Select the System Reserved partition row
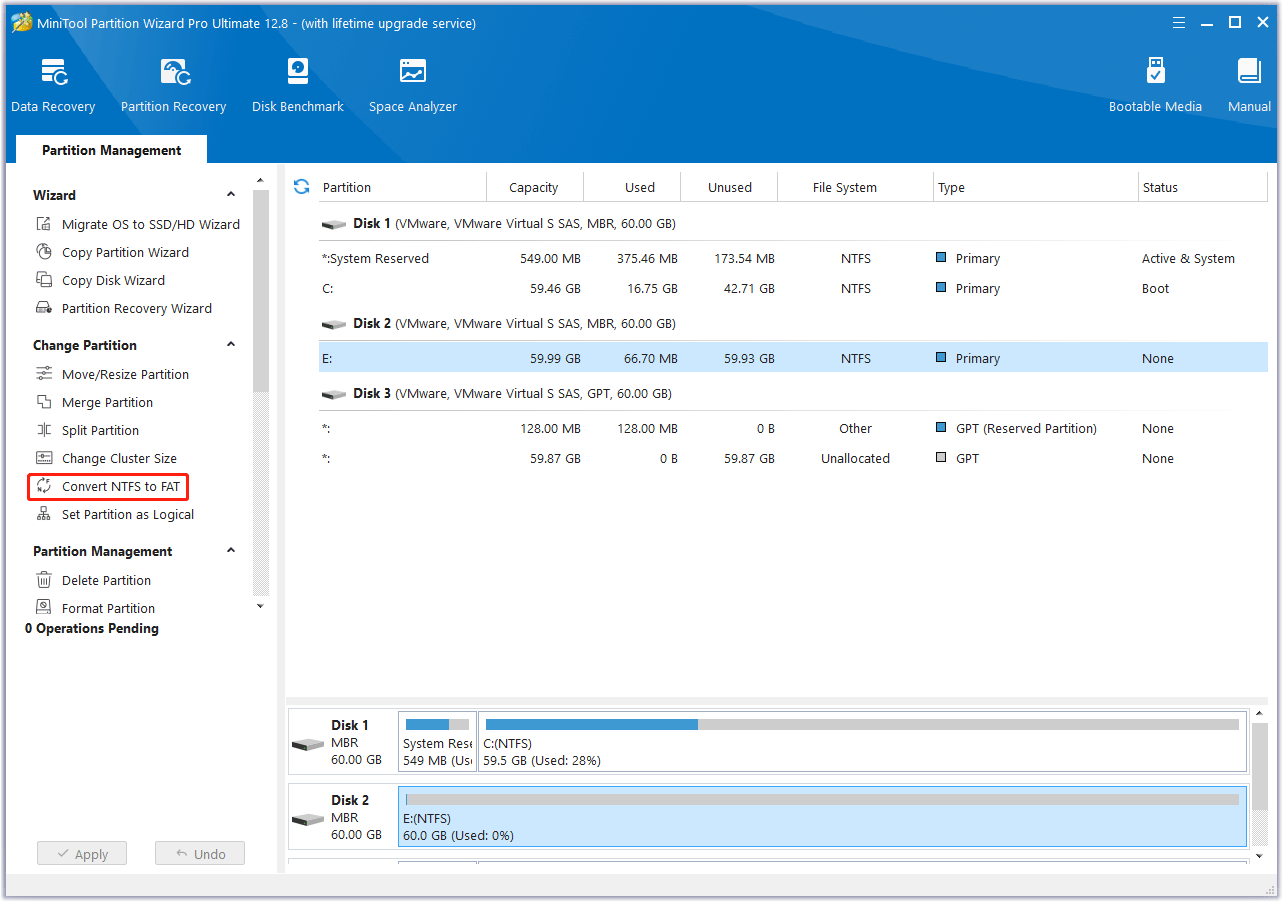Viewport: 1282px width, 902px height. [x=793, y=258]
